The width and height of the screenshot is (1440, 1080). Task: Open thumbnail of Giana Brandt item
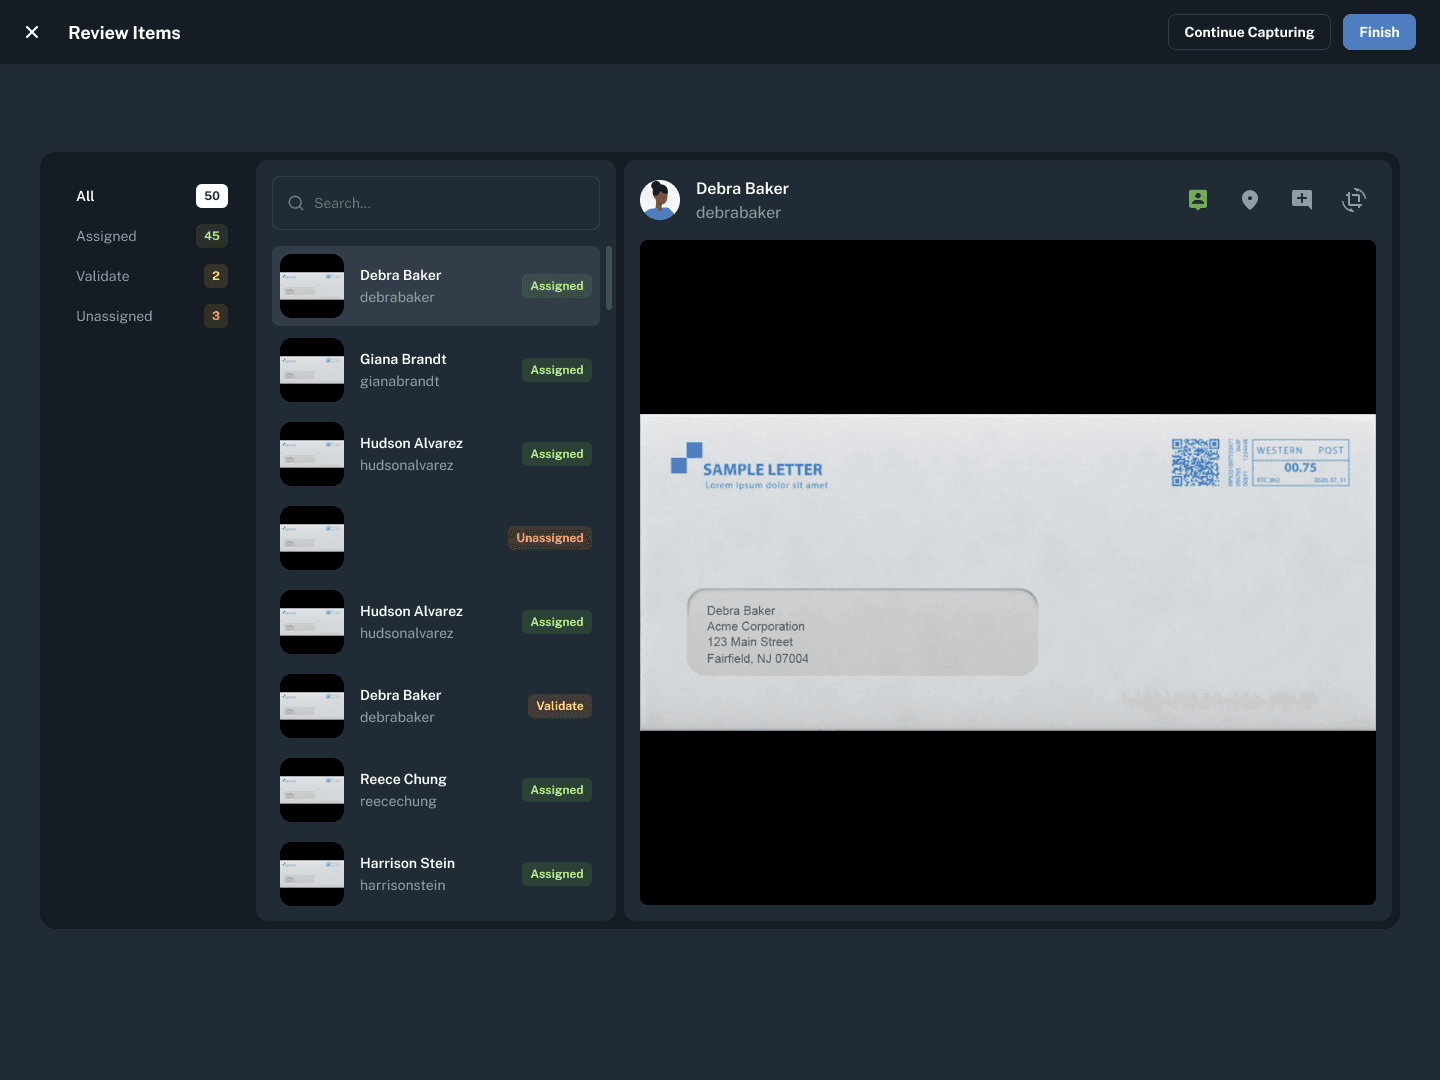pos(312,370)
